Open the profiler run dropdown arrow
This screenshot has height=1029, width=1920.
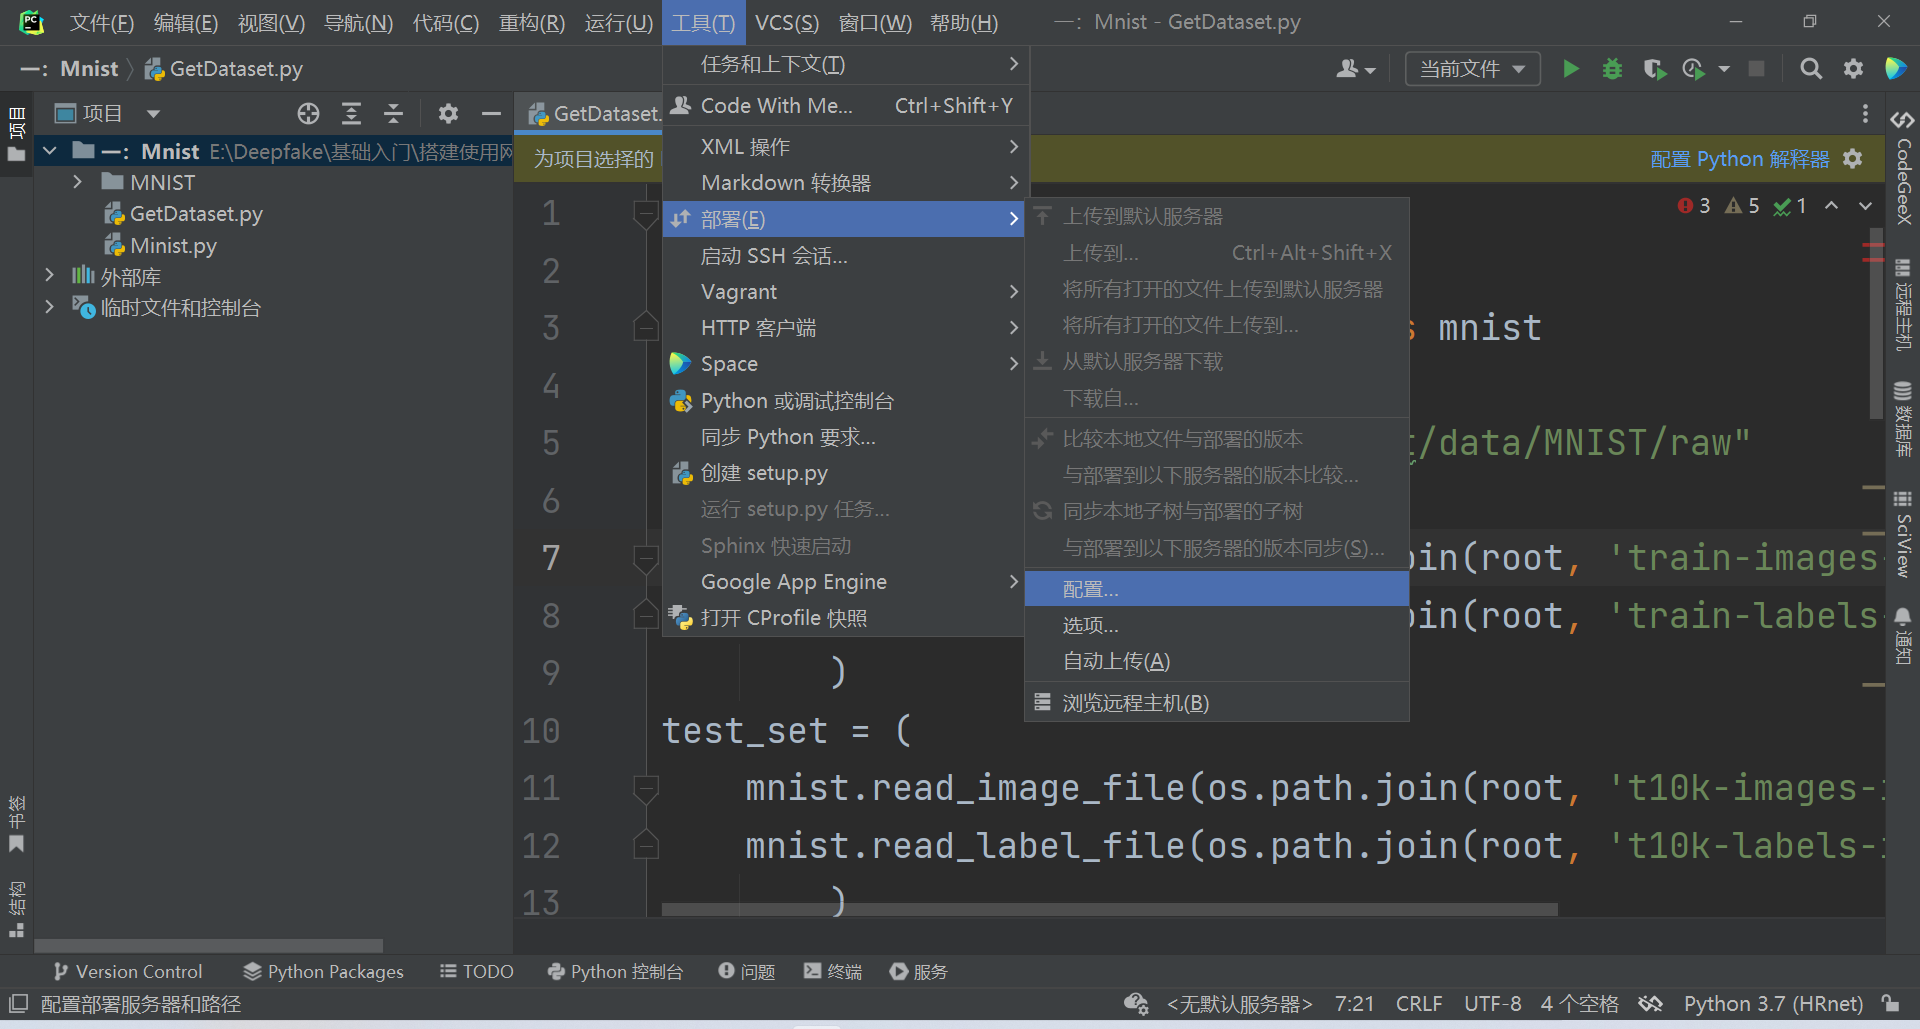tap(1724, 68)
